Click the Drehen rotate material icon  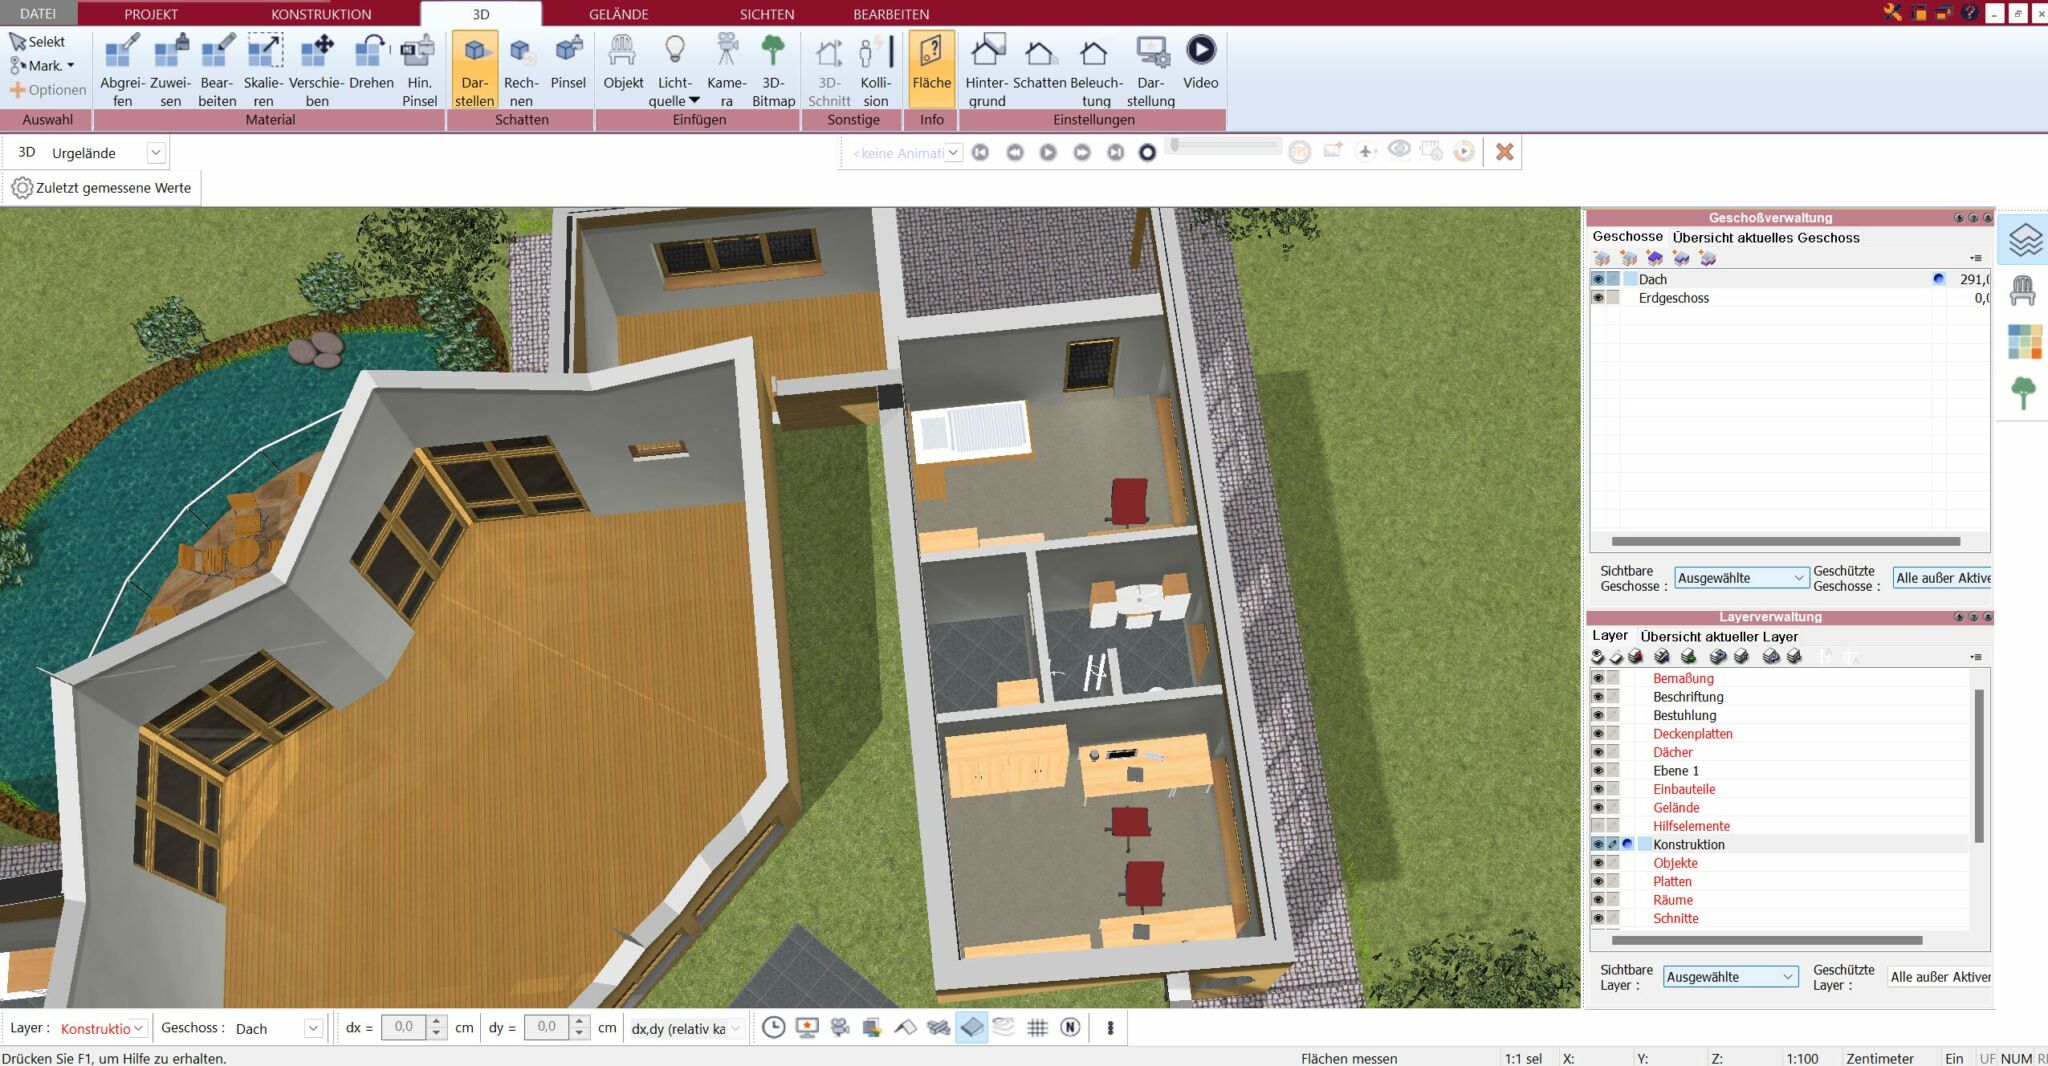click(x=371, y=66)
